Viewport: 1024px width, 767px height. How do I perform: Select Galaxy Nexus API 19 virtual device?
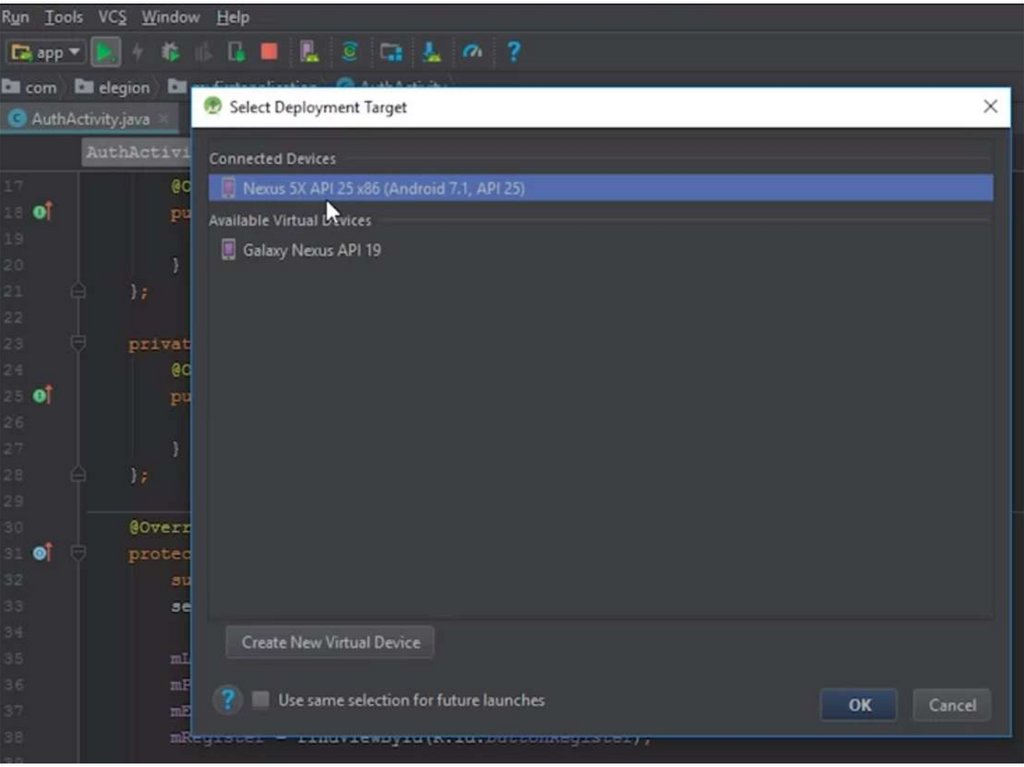pyautogui.click(x=311, y=250)
